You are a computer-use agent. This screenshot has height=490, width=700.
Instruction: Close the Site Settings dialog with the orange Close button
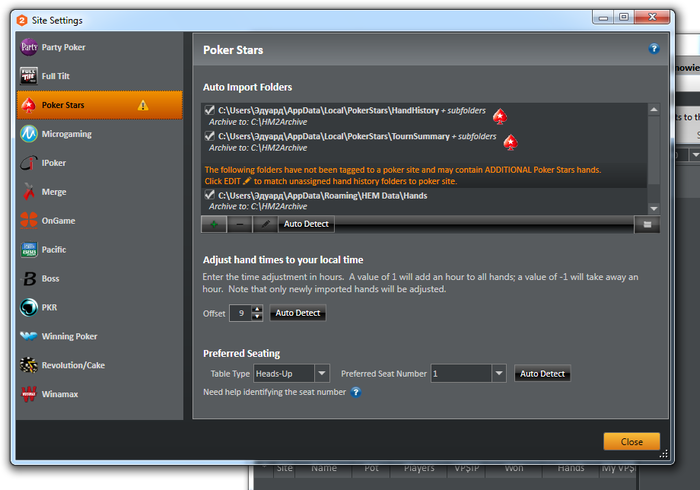[x=632, y=442]
